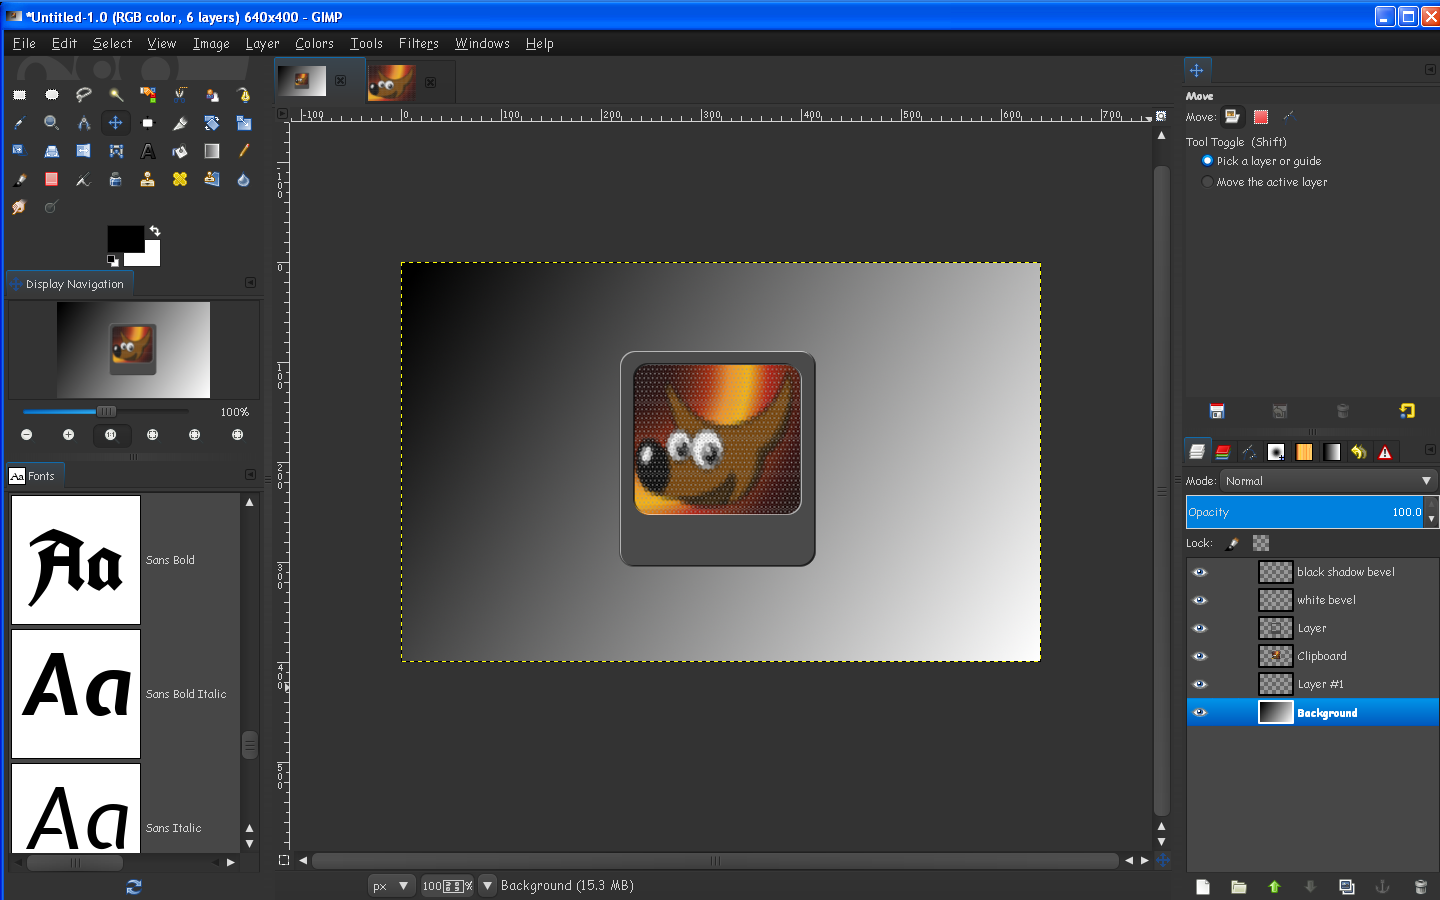Create a new layer button
Viewport: 1440px width, 900px height.
pyautogui.click(x=1203, y=886)
